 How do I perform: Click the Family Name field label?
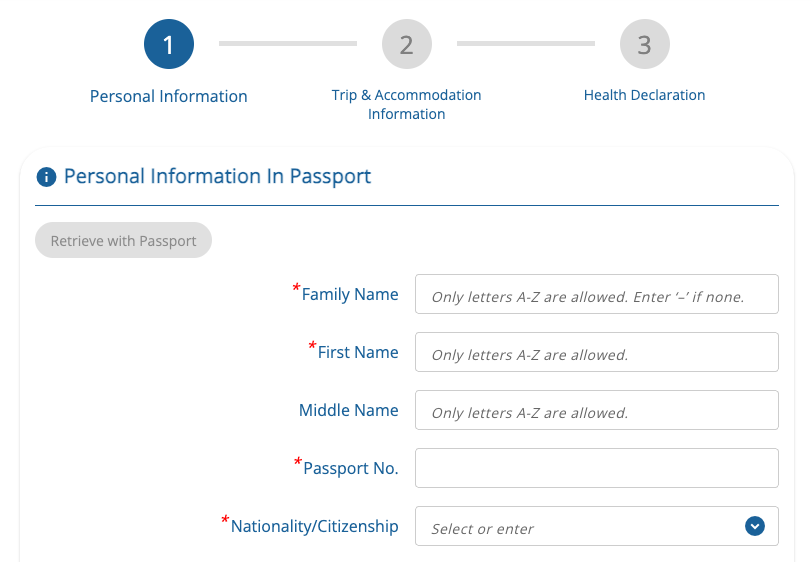coord(349,295)
